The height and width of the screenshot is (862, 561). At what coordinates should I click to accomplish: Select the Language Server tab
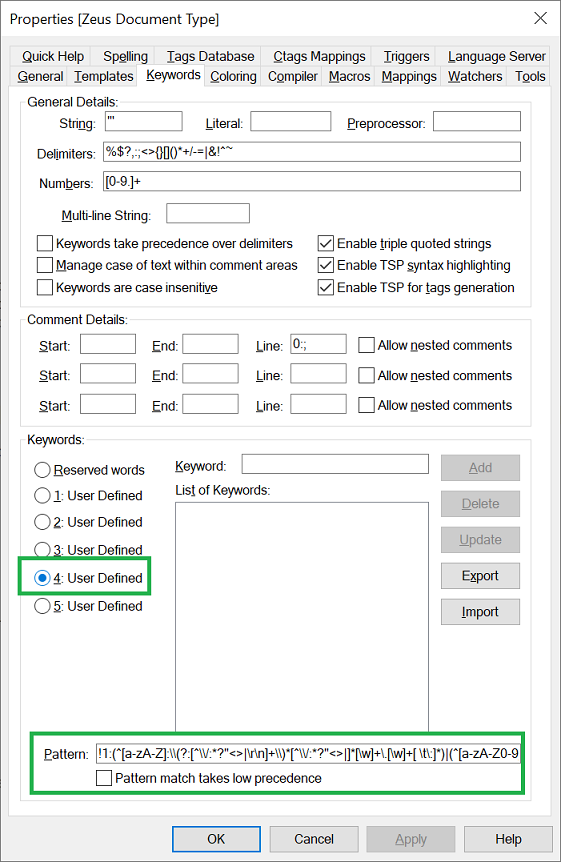click(496, 56)
